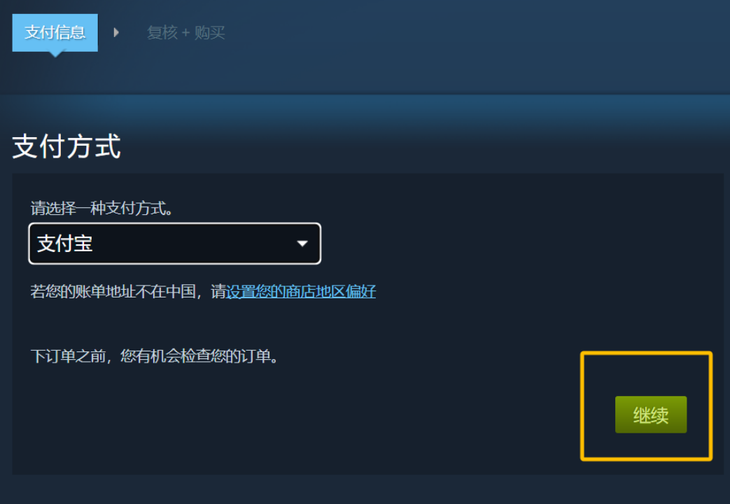
Task: Click the pointer notch beneath 支付信息 tab
Action: 55,54
